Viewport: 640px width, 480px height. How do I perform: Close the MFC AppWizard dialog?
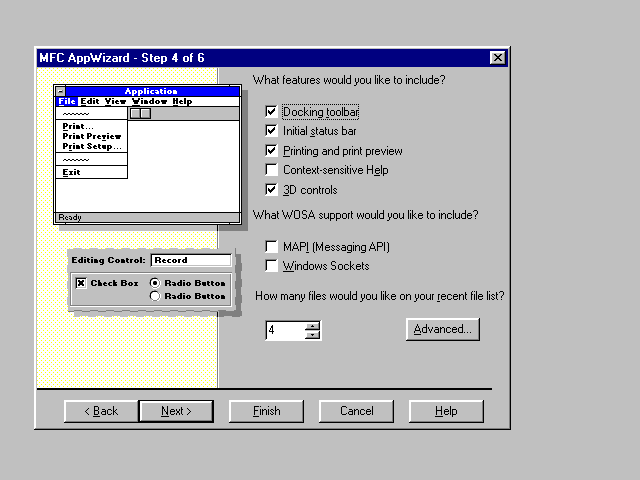tap(497, 57)
